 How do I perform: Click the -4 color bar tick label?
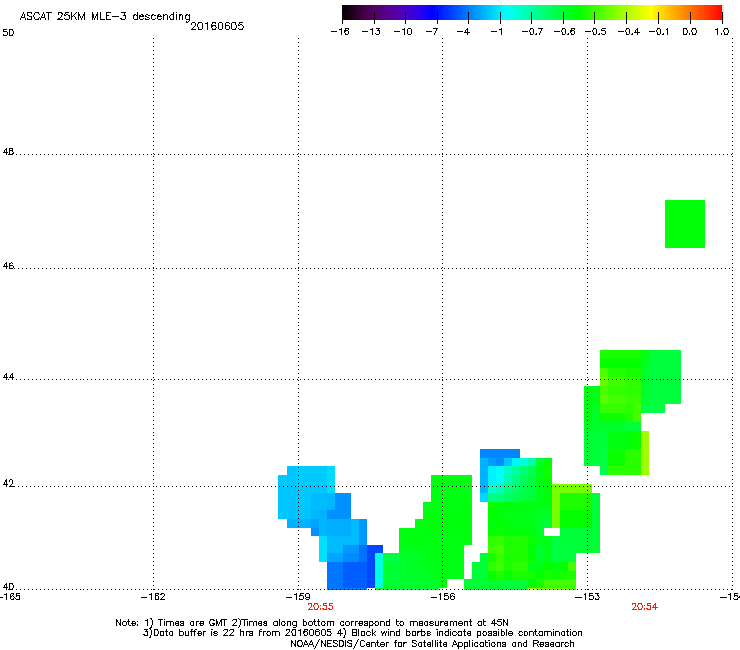pyautogui.click(x=463, y=32)
